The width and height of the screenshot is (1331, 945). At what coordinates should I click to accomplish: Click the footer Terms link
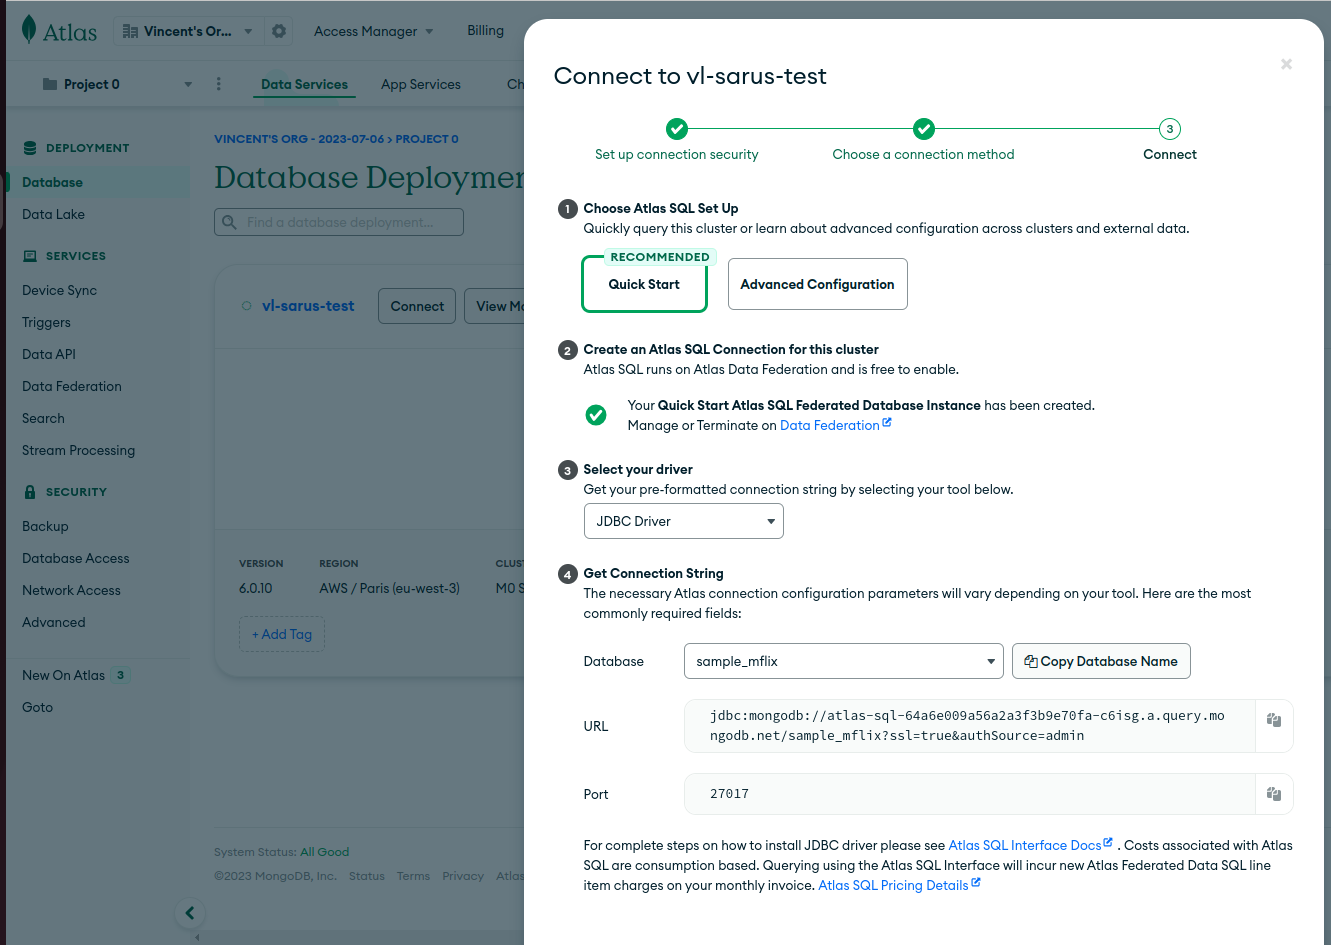coord(413,876)
